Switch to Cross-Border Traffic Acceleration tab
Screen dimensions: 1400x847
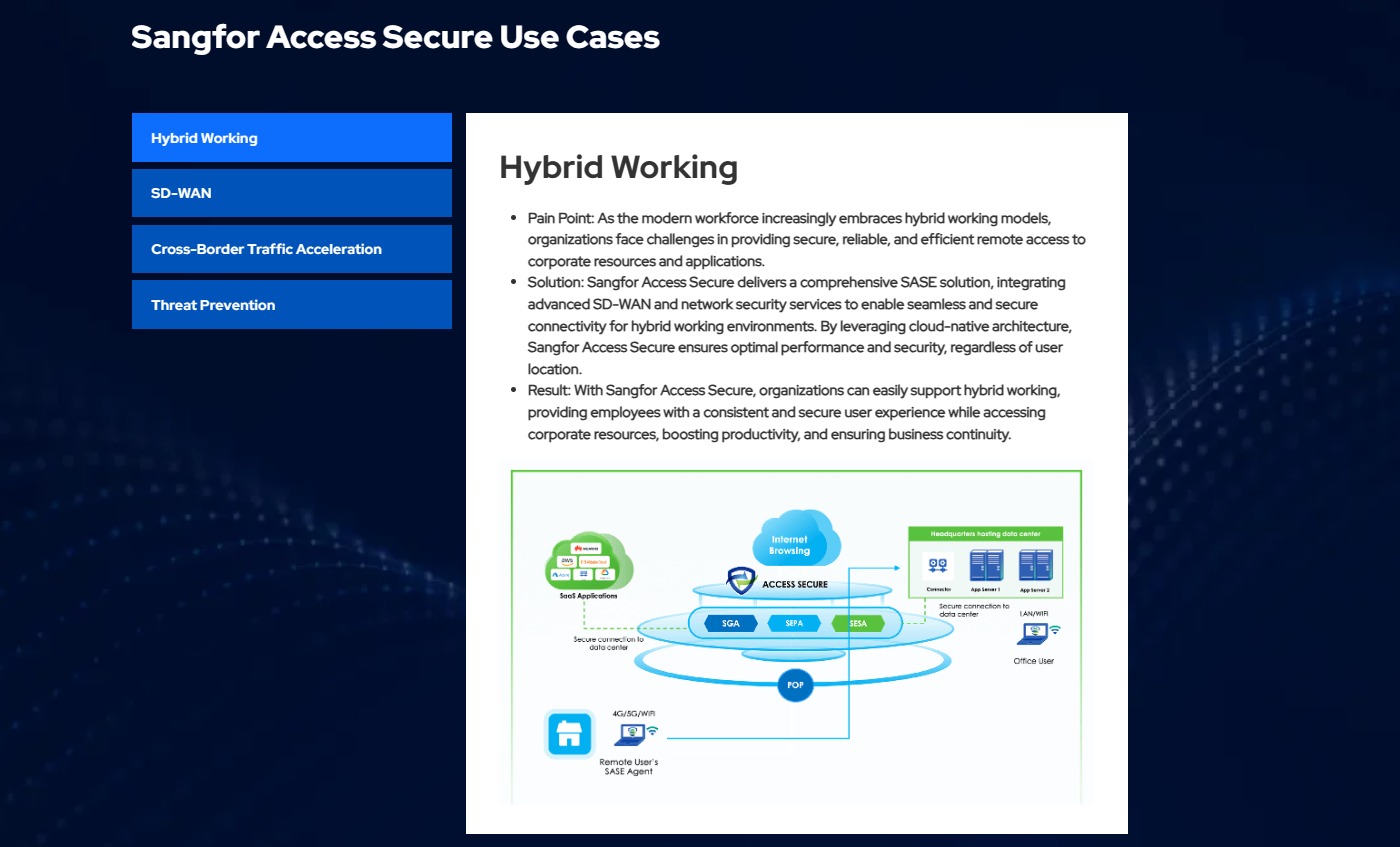(x=292, y=249)
